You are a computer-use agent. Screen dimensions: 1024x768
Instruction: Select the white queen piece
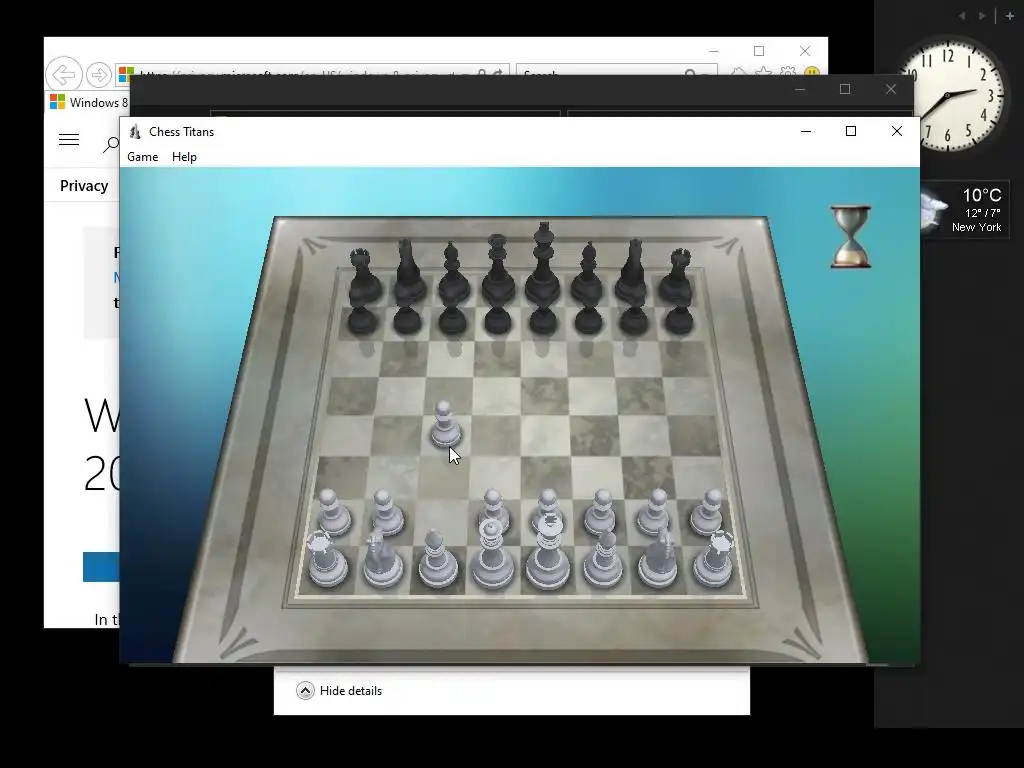(x=492, y=554)
